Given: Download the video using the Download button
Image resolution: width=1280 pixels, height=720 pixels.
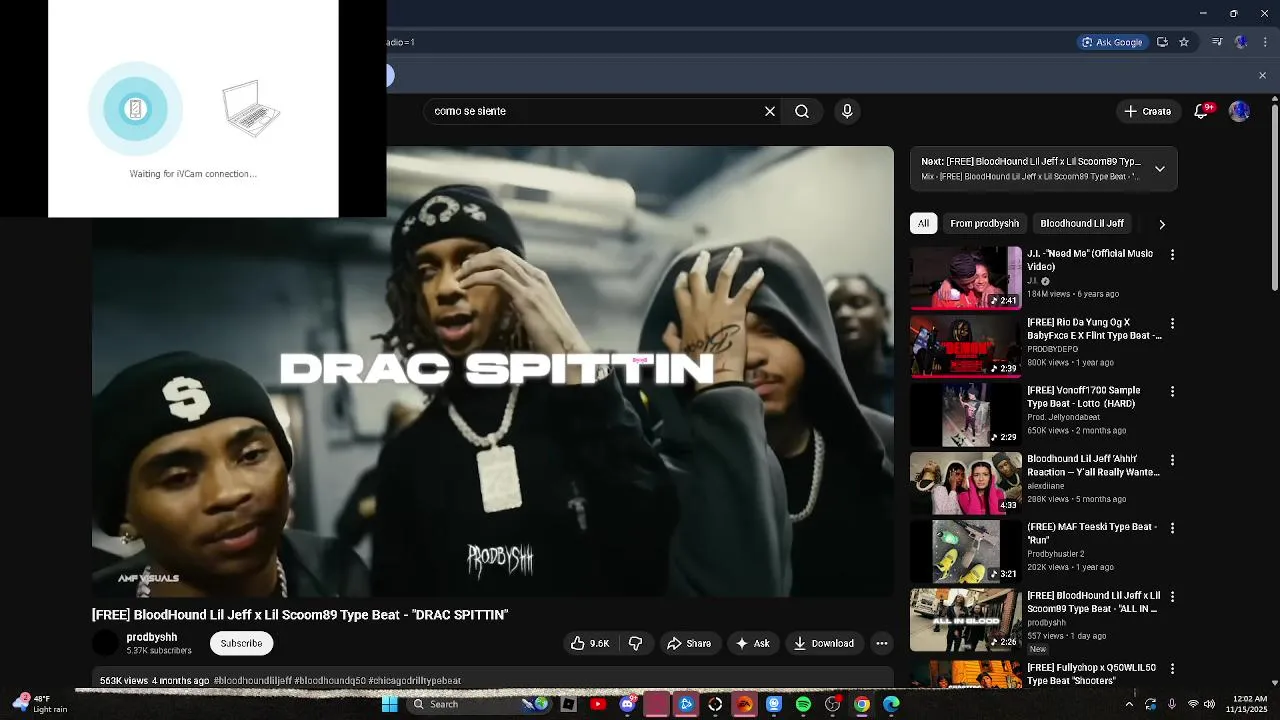Looking at the screenshot, I should (824, 643).
